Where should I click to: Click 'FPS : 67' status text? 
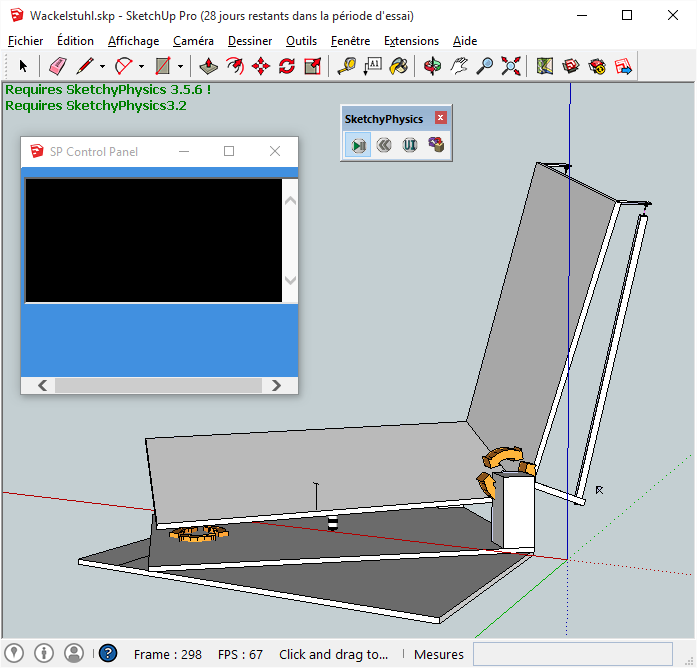click(240, 655)
